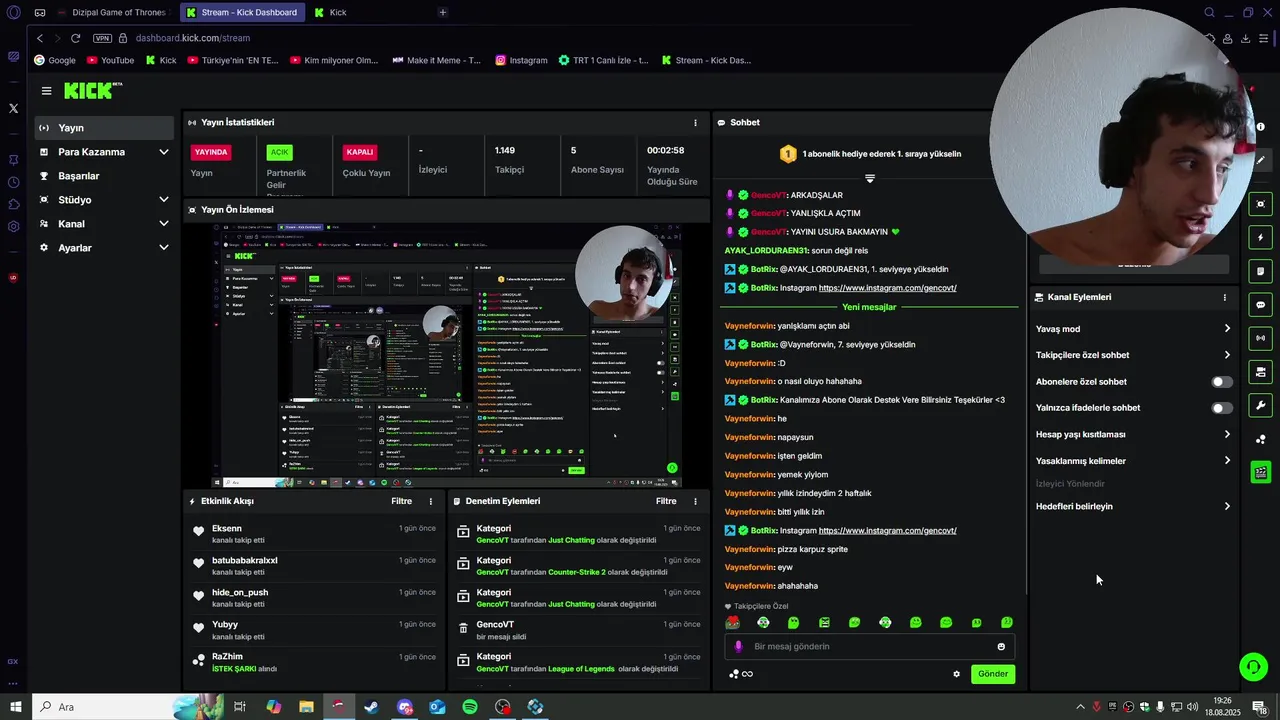The height and width of the screenshot is (720, 1280).
Task: Open Yayın İstatistikleri three-dot menu
Action: point(695,122)
